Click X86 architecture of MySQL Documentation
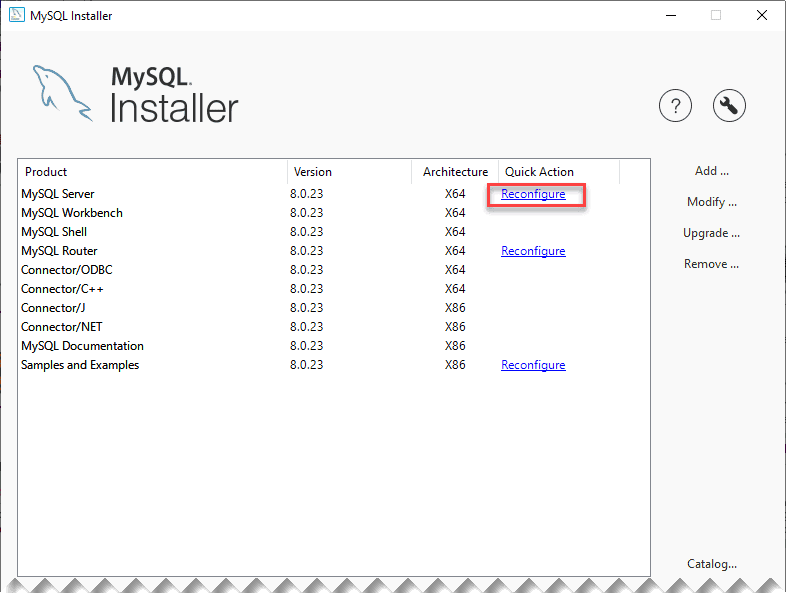 (455, 346)
